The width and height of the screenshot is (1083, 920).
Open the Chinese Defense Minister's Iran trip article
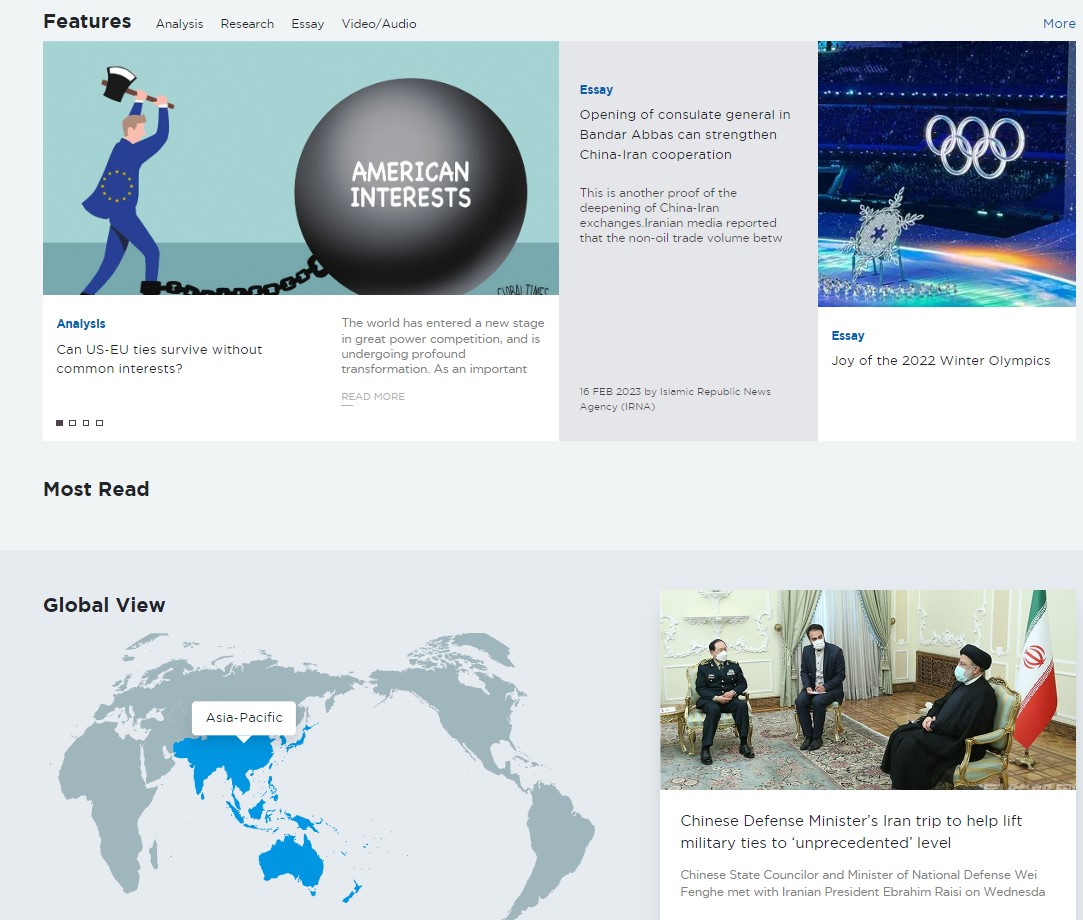851,832
